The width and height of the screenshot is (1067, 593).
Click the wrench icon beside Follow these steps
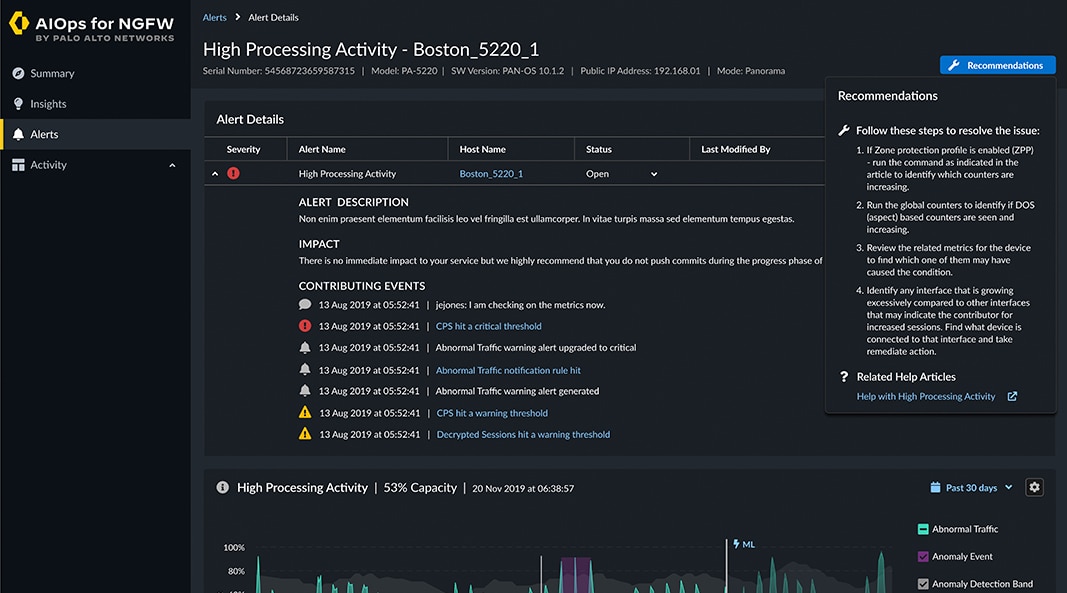tap(844, 130)
